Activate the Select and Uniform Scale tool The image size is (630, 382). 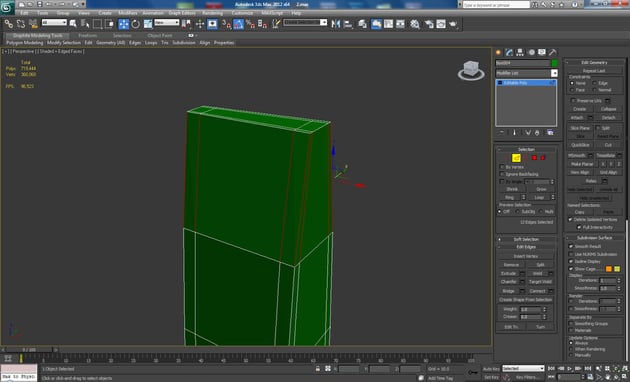148,24
